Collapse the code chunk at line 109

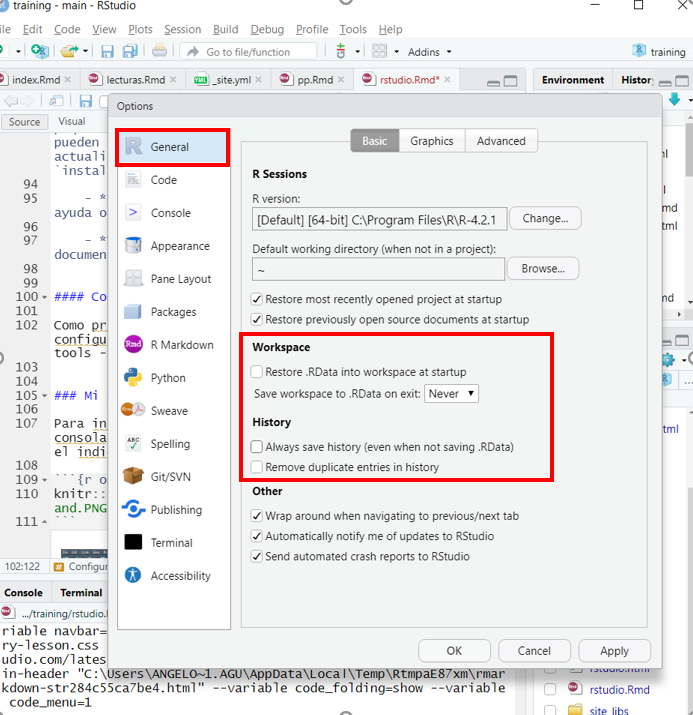click(45, 480)
